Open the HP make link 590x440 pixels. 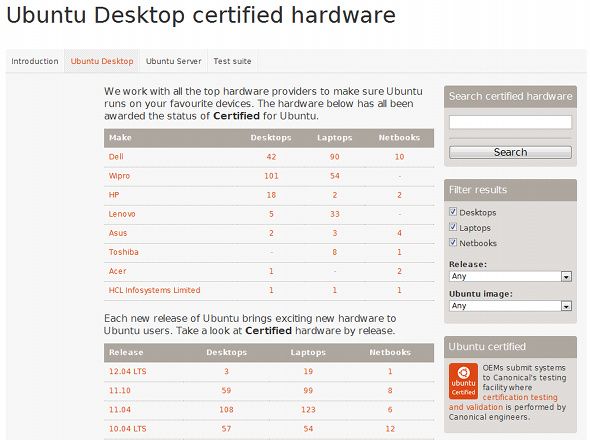pos(114,195)
